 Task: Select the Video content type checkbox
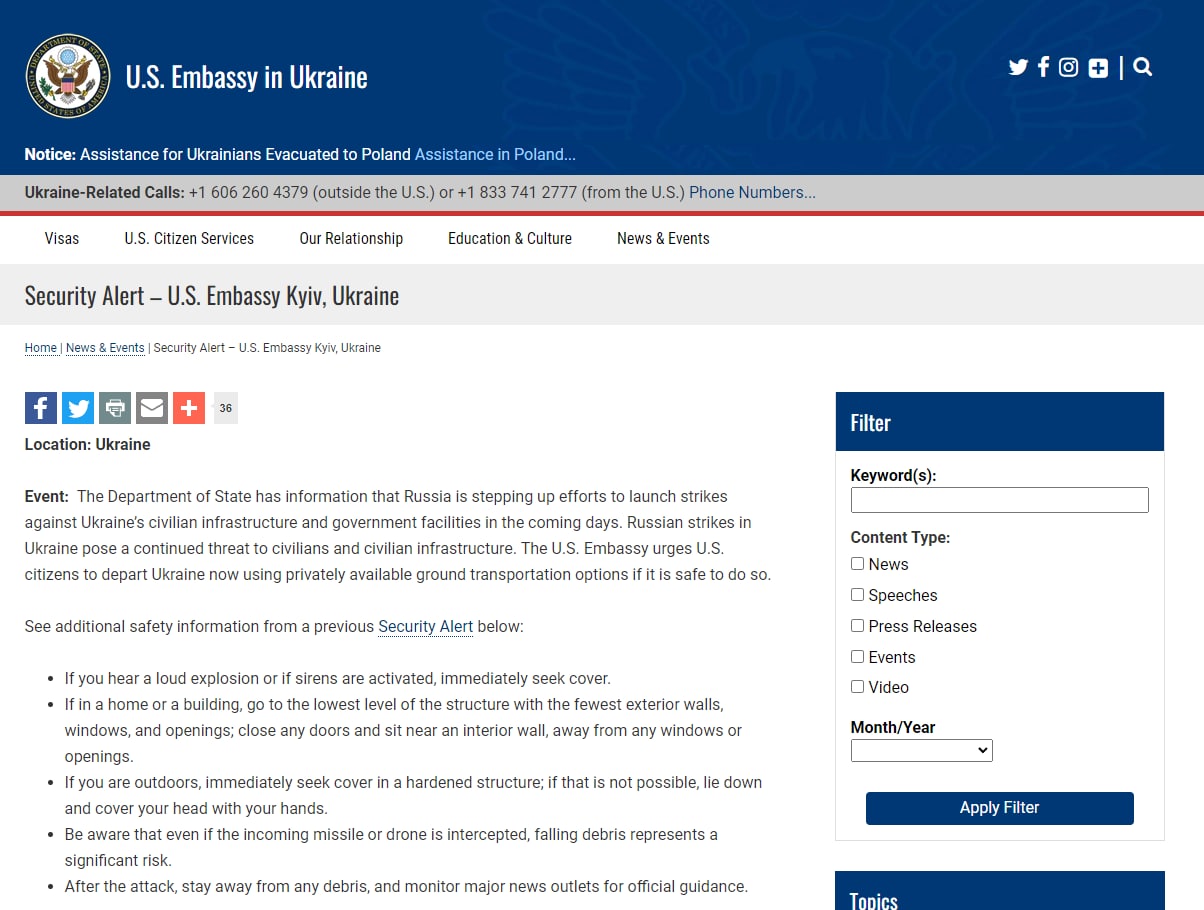click(x=857, y=687)
